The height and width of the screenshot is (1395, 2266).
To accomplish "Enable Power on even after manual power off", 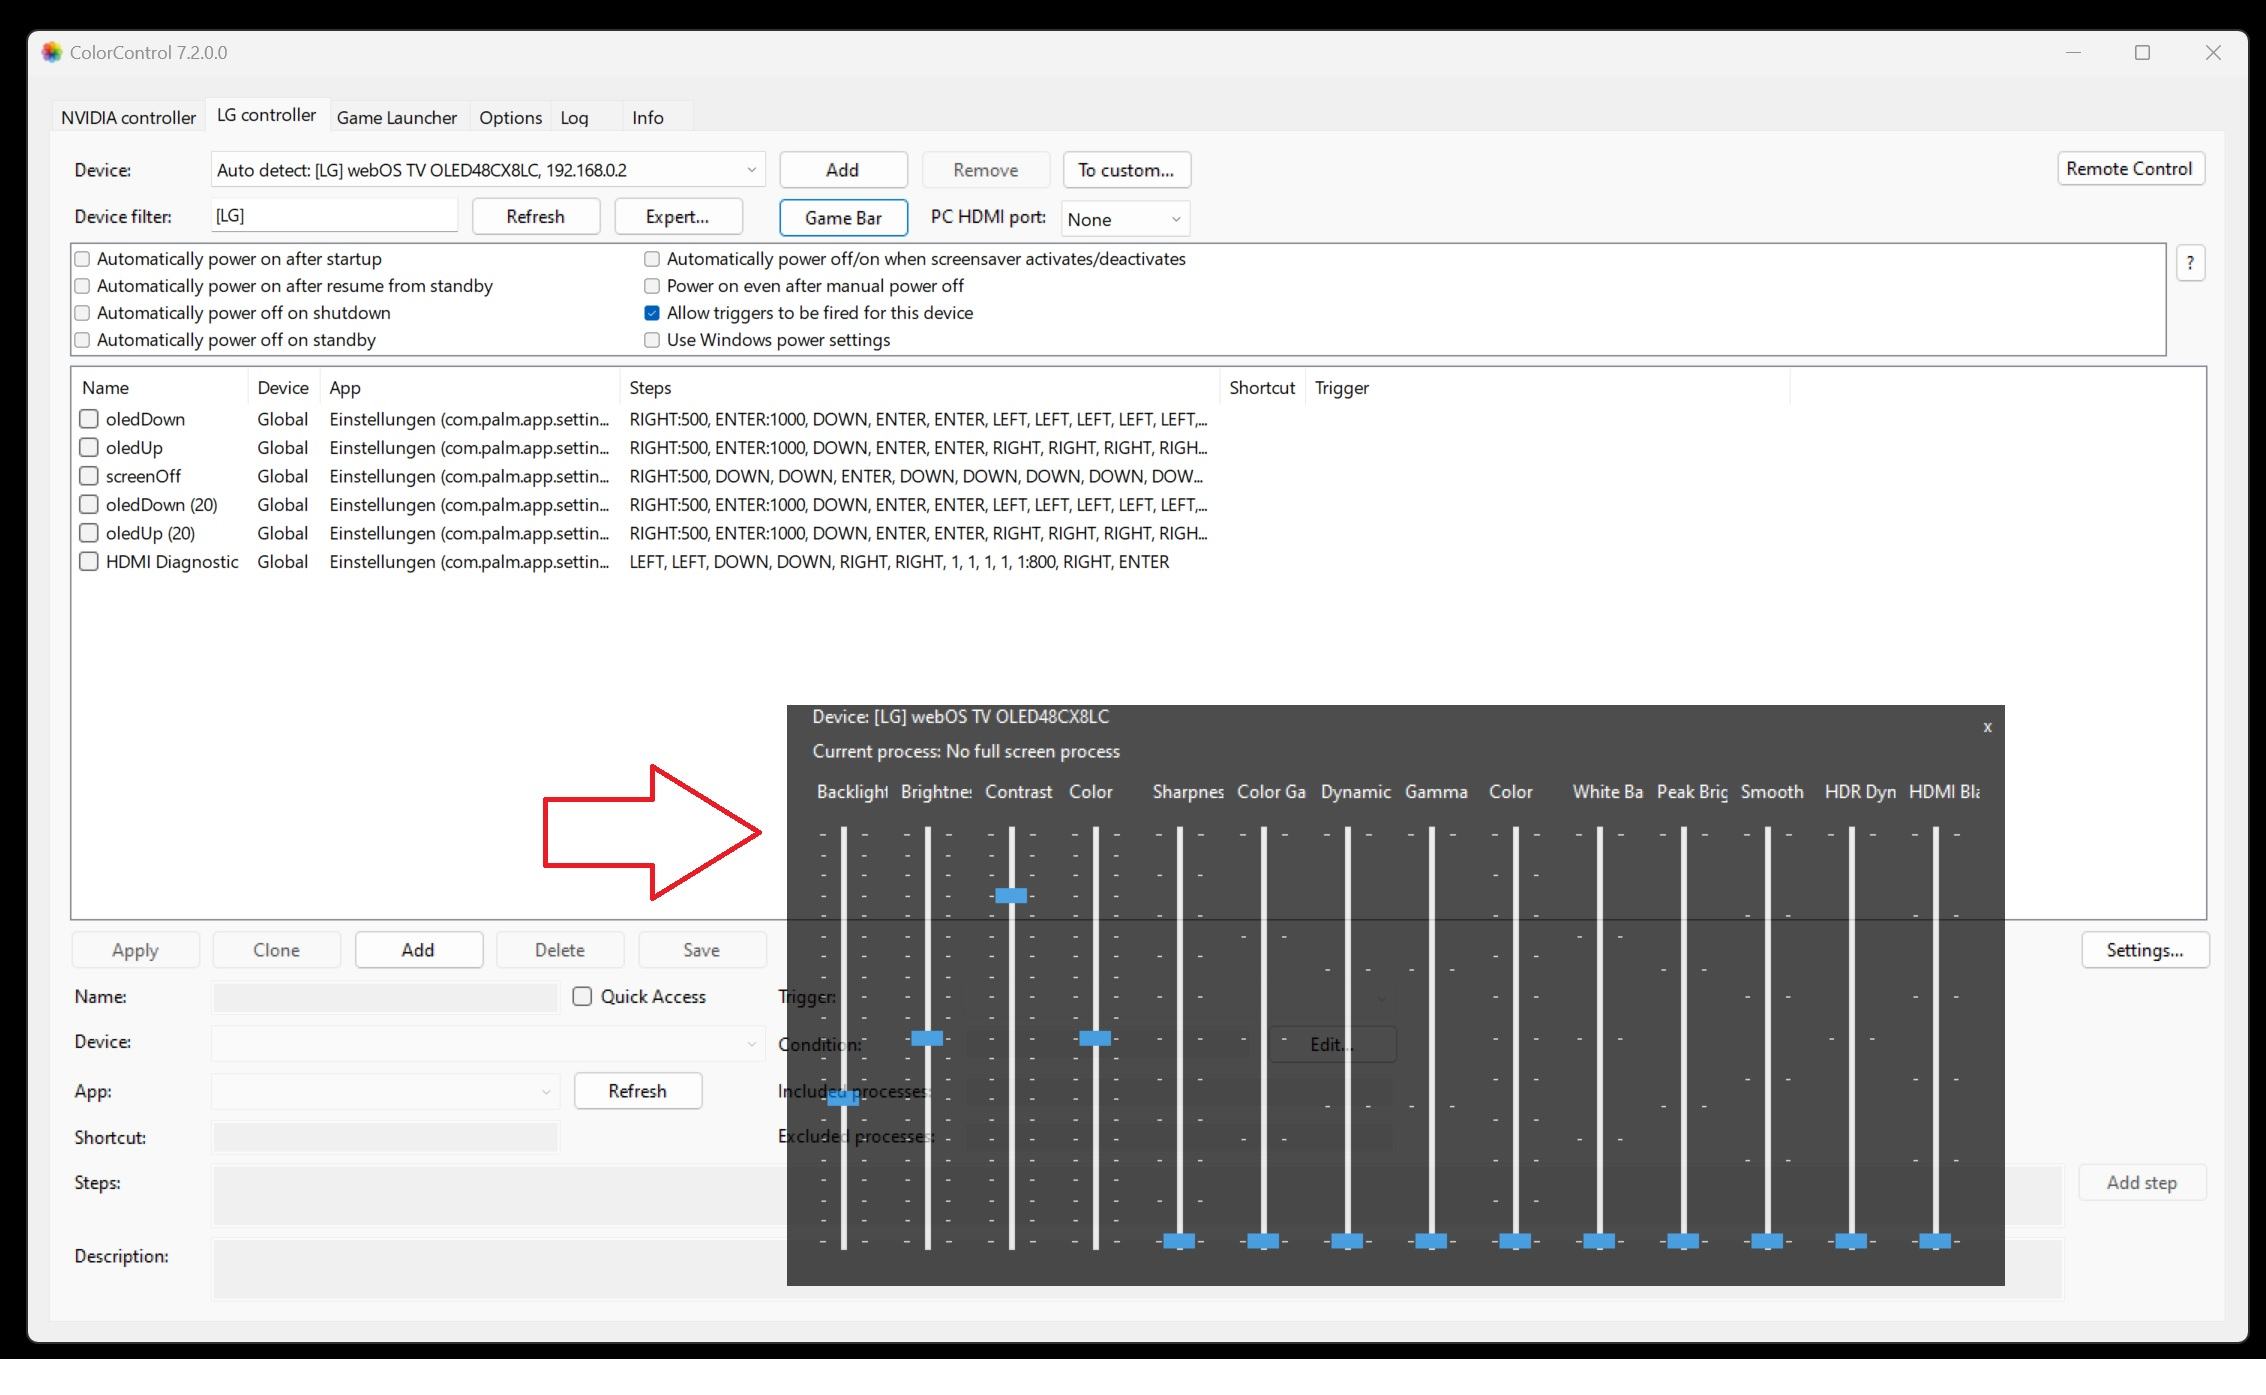I will click(652, 286).
